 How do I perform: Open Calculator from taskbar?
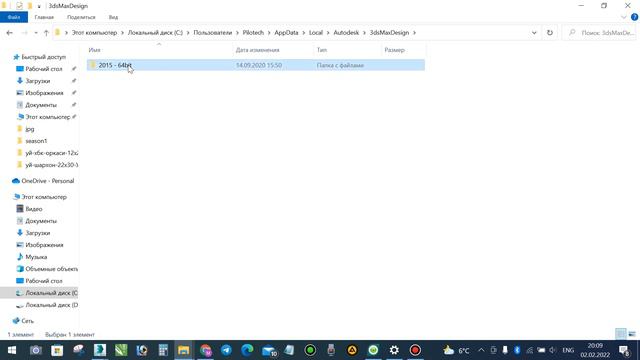[163, 350]
